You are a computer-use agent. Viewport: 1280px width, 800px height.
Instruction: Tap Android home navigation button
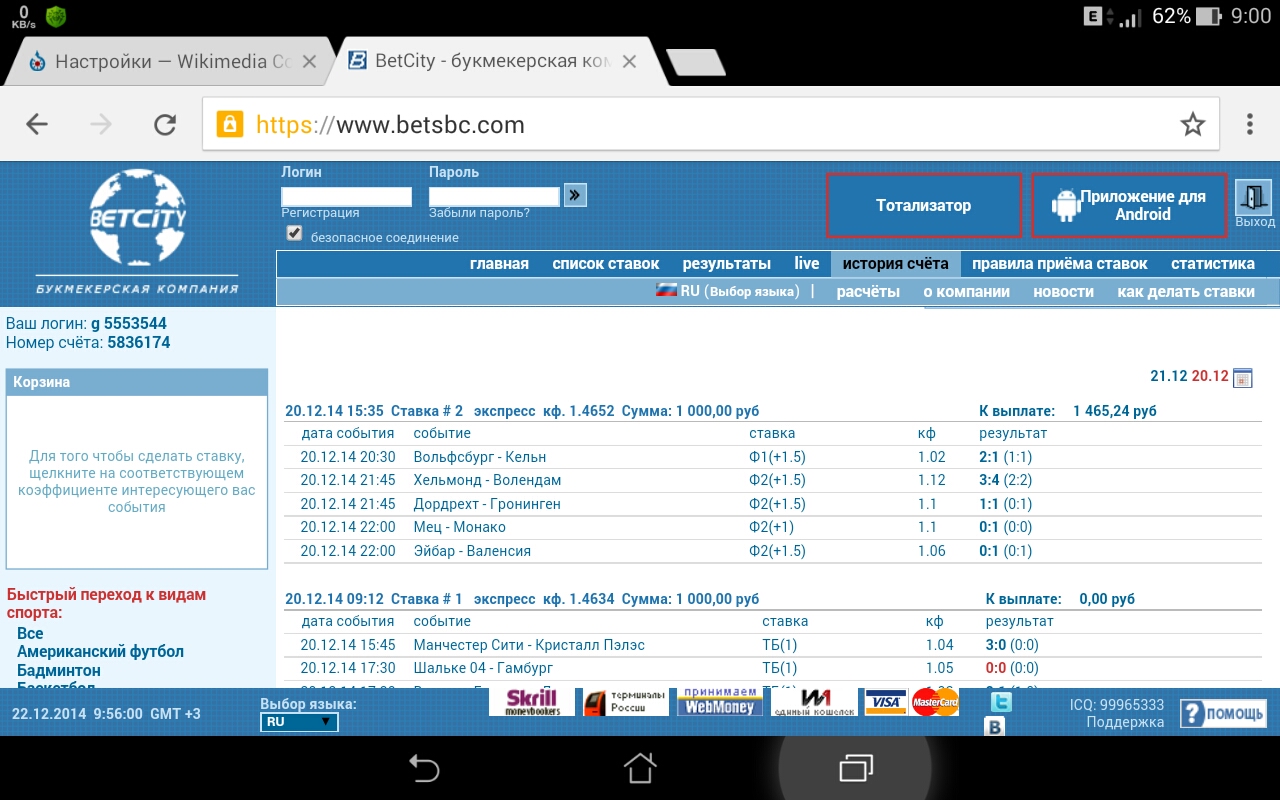pyautogui.click(x=640, y=768)
